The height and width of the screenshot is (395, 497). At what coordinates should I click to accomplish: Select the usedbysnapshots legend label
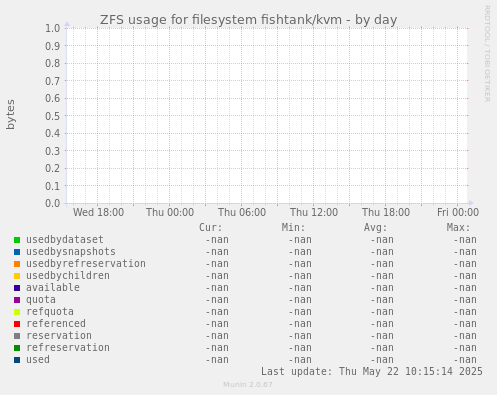71,252
